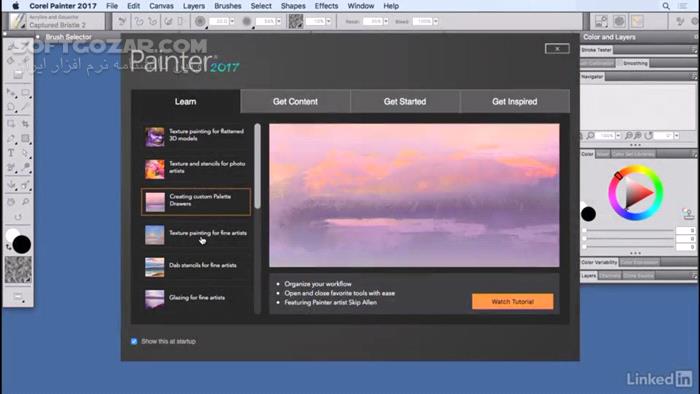This screenshot has height=394, width=700.
Task: Open the Stroke Tester panel options menu
Action: point(694,50)
